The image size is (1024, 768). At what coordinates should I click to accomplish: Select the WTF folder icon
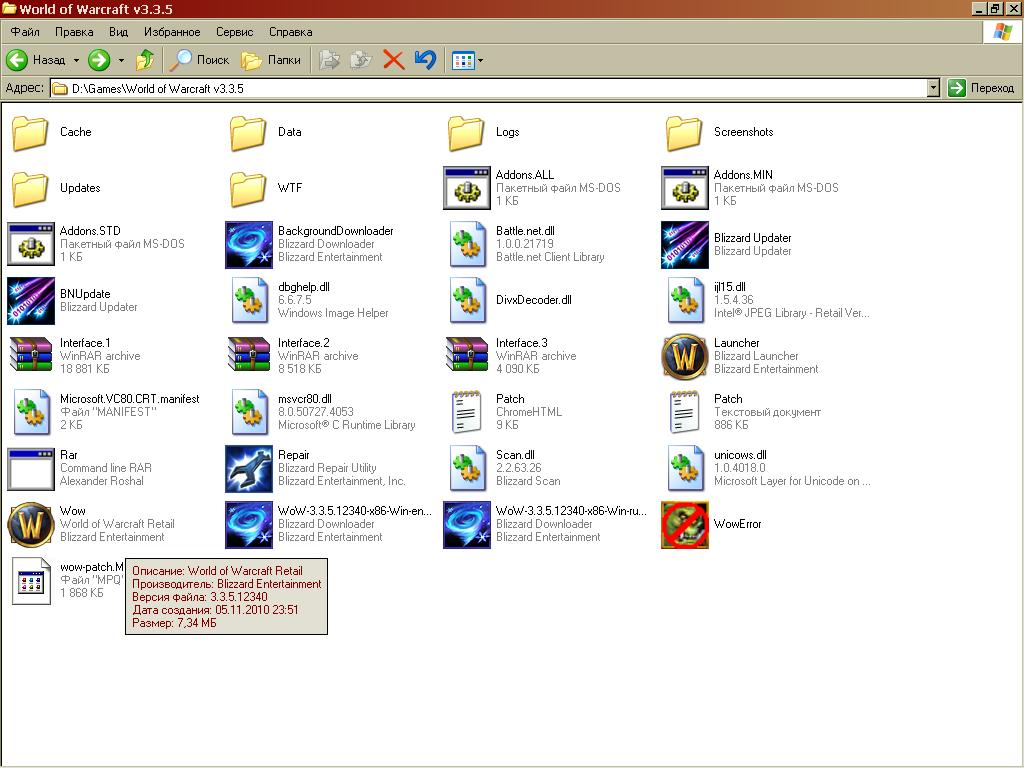click(x=248, y=189)
